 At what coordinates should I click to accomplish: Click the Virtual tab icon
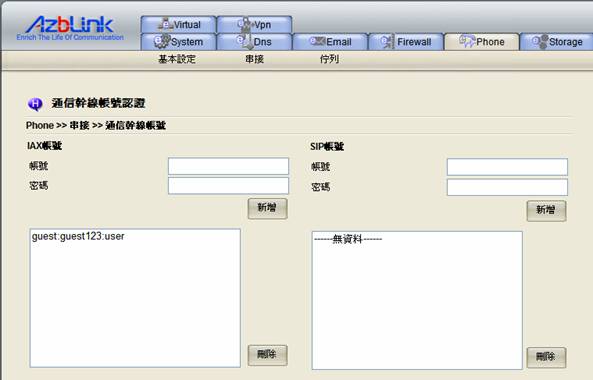tap(165, 24)
